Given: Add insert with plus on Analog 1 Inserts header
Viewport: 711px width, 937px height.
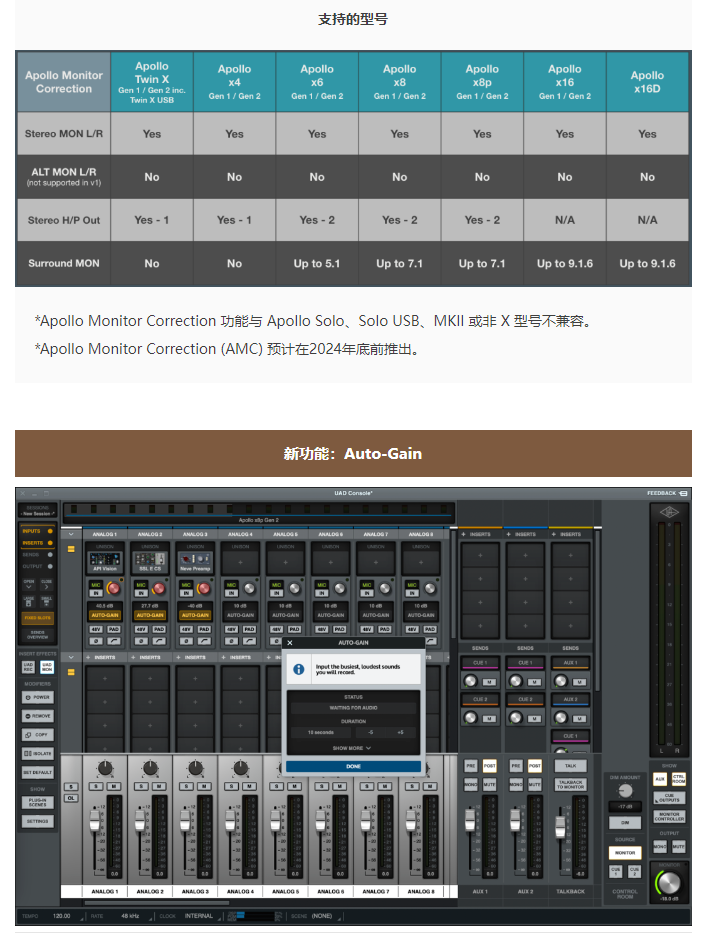Looking at the screenshot, I should (88, 657).
